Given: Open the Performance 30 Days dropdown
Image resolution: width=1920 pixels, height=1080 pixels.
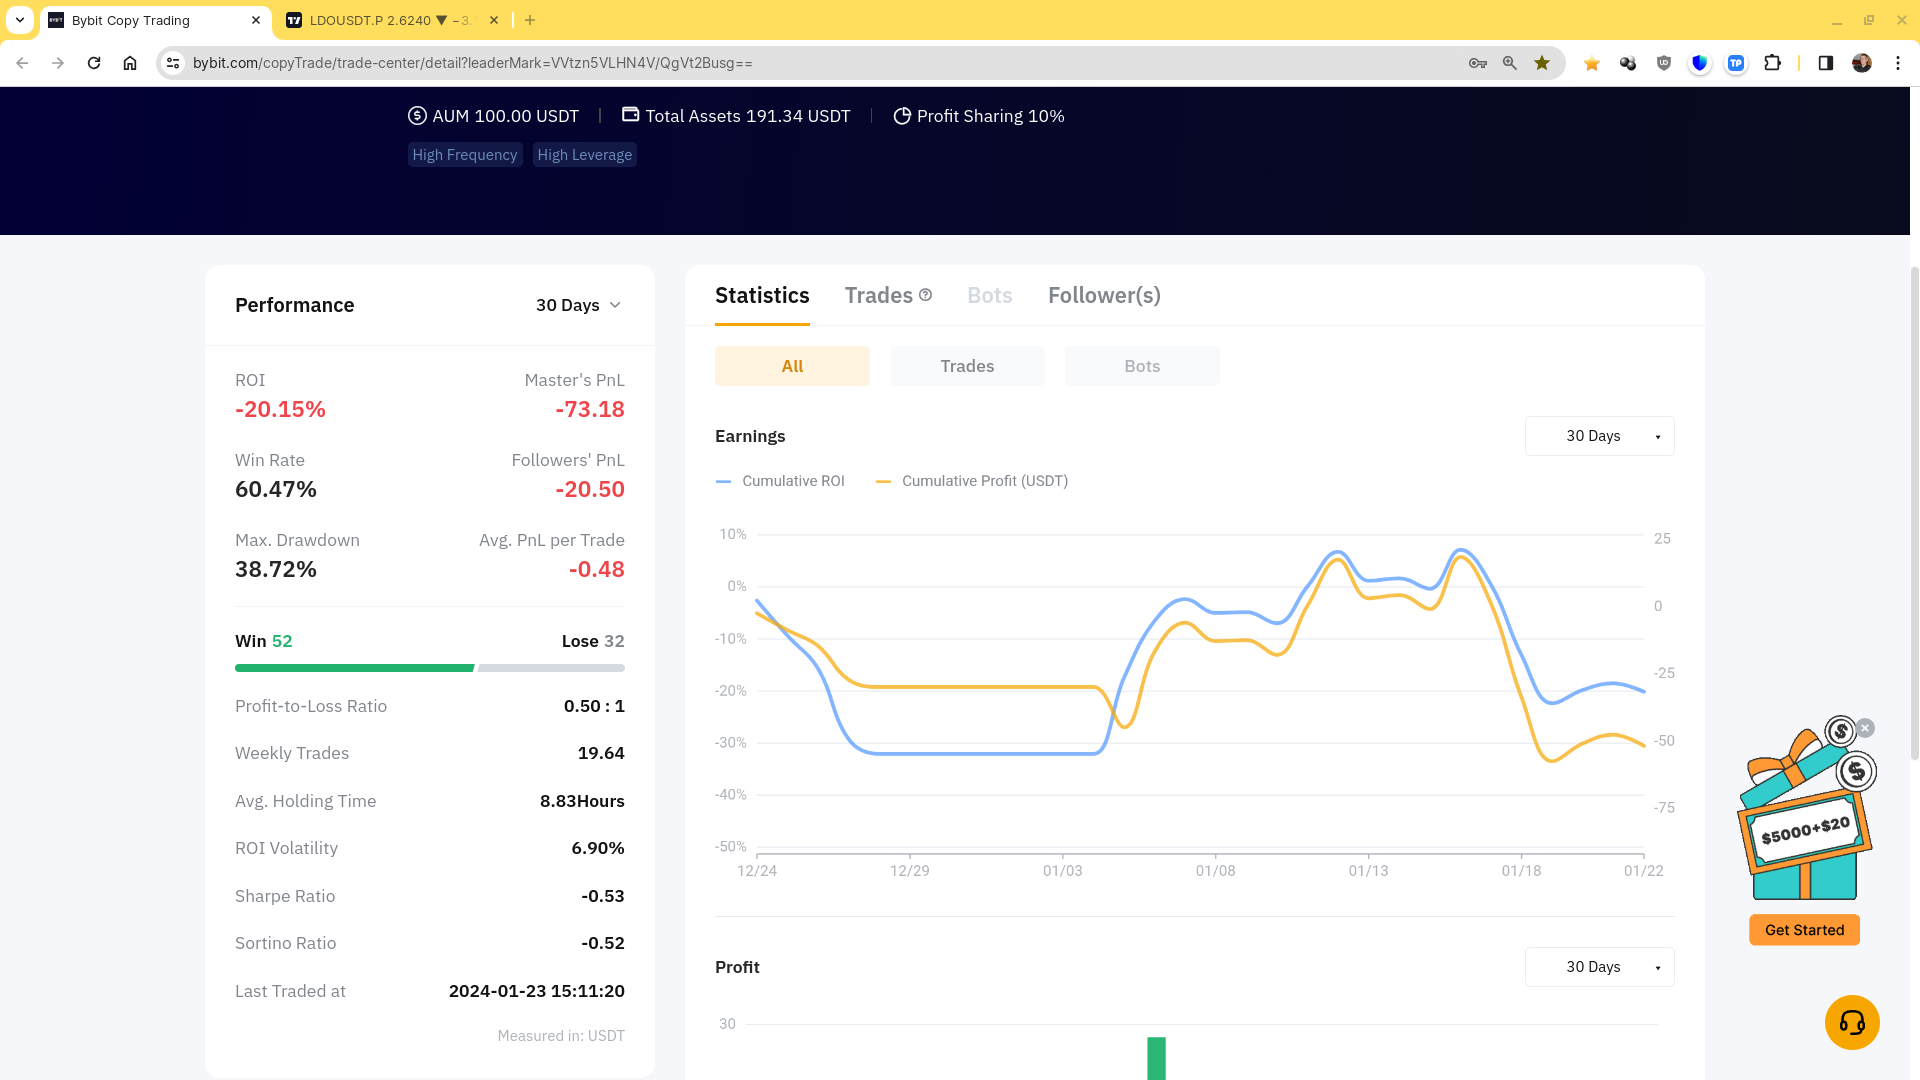Looking at the screenshot, I should [x=578, y=305].
